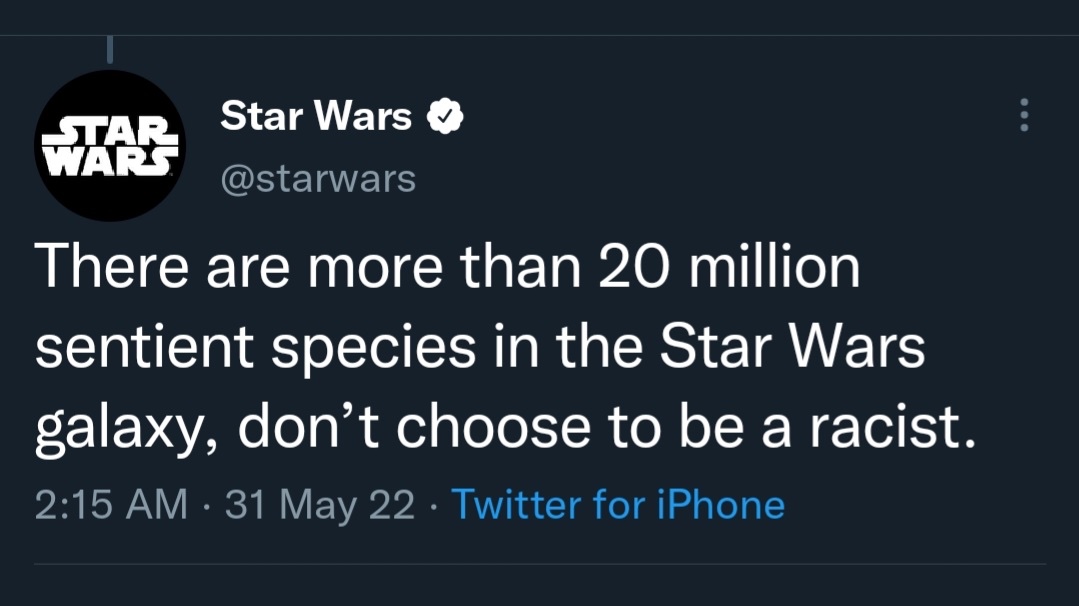Click the Twitter for iPhone source link
The image size is (1079, 606).
618,504
